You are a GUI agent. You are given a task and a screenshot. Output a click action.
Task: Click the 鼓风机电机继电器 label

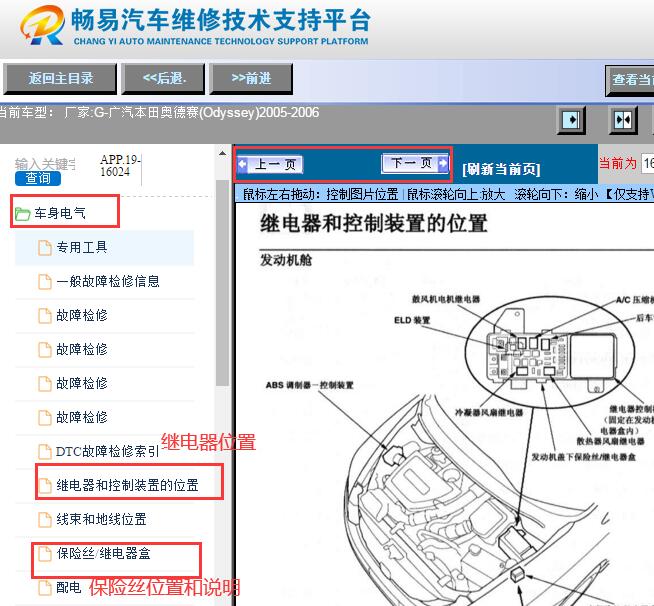[x=446, y=299]
